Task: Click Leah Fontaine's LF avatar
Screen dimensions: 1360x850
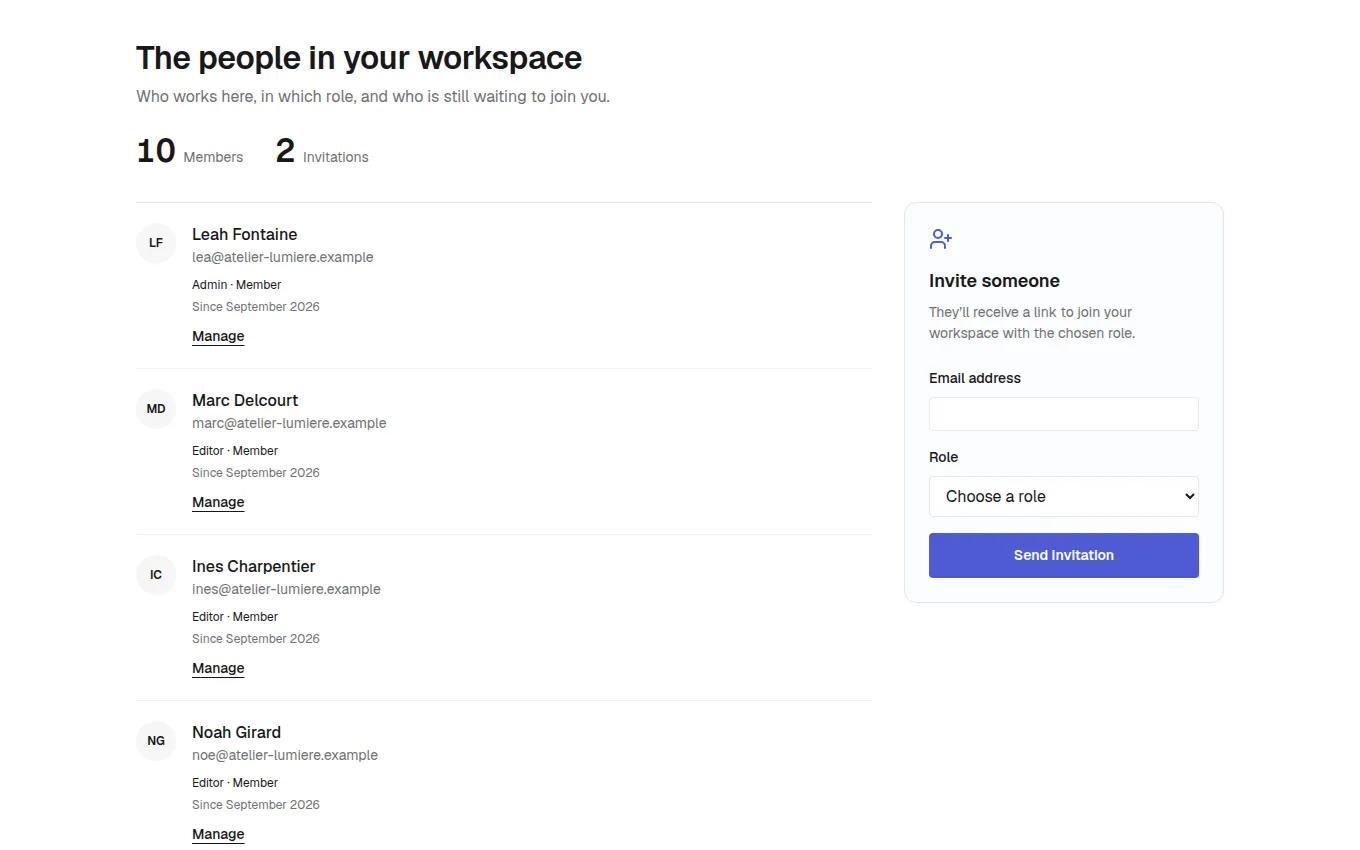Action: (x=156, y=243)
